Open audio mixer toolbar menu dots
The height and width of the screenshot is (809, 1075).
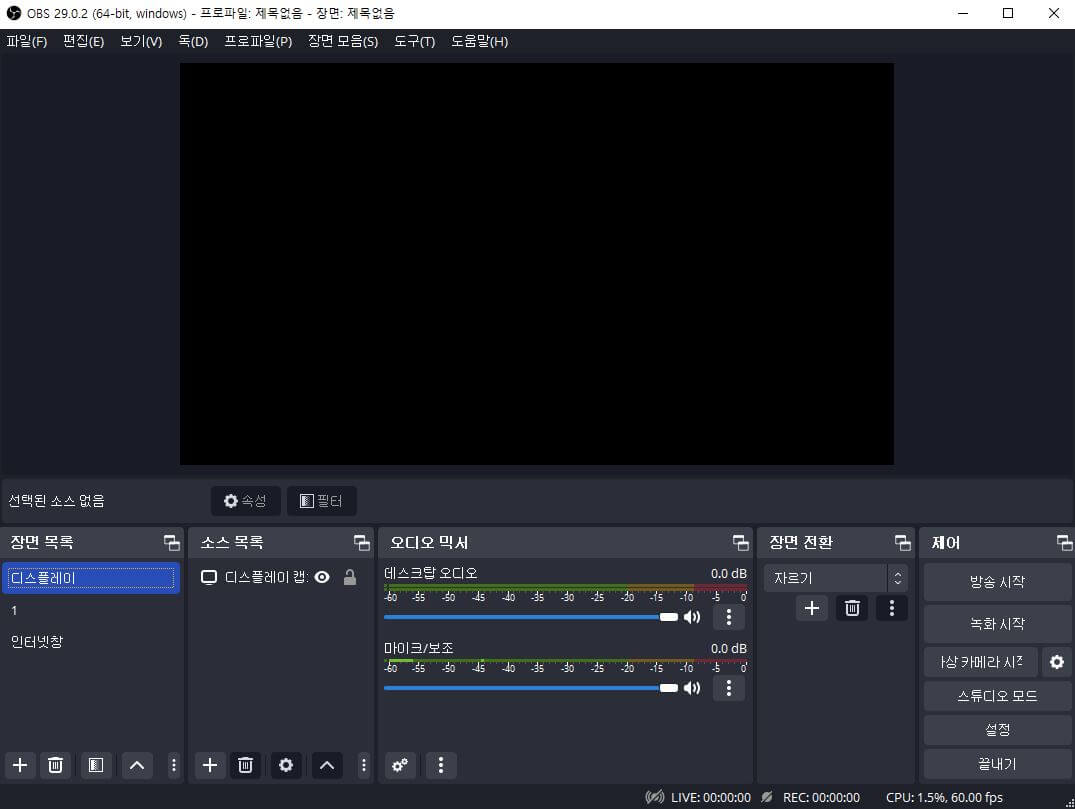pos(441,765)
